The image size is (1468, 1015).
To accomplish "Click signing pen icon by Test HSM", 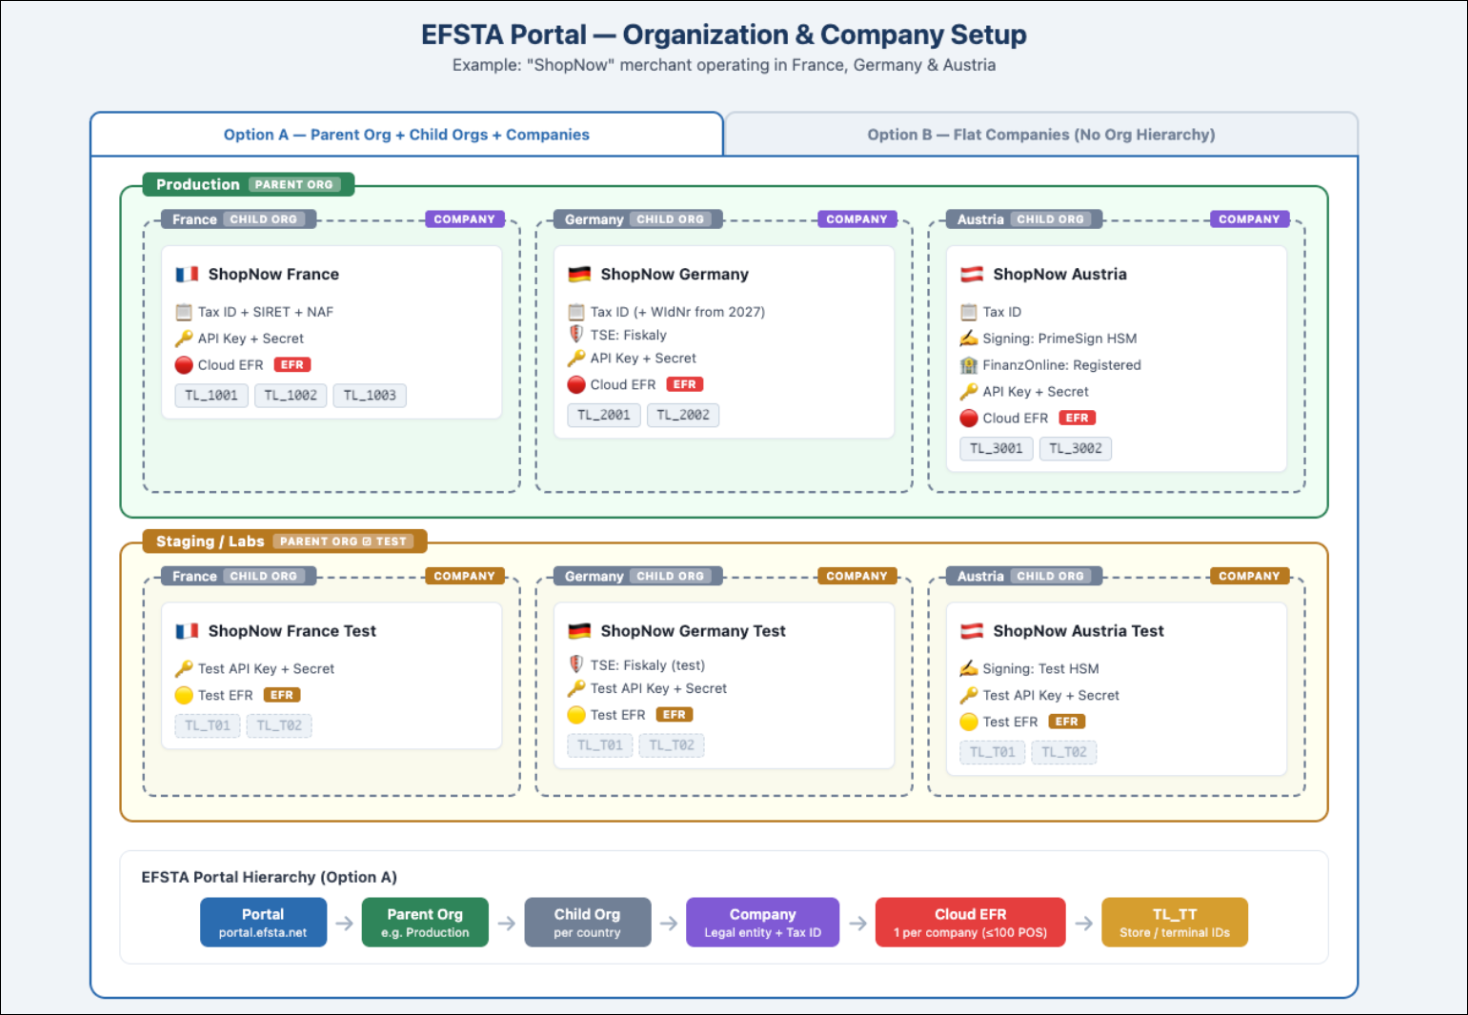I will pos(968,668).
